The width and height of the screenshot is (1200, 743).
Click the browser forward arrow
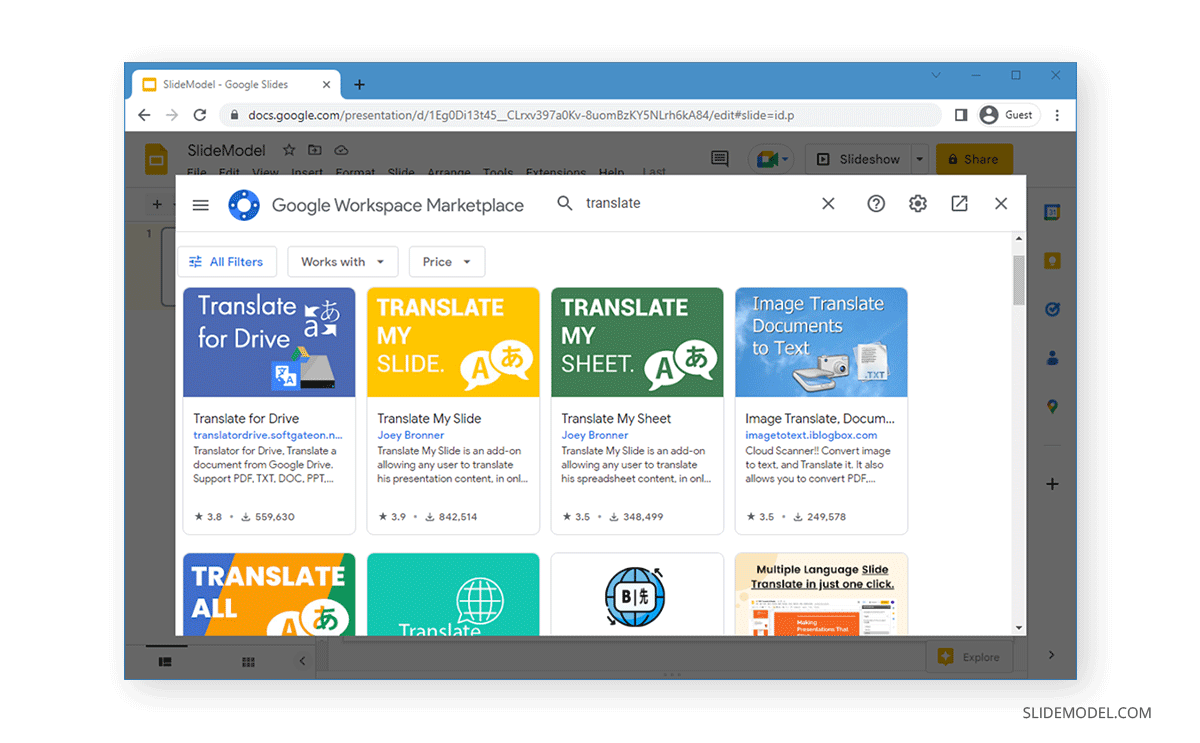pyautogui.click(x=172, y=115)
